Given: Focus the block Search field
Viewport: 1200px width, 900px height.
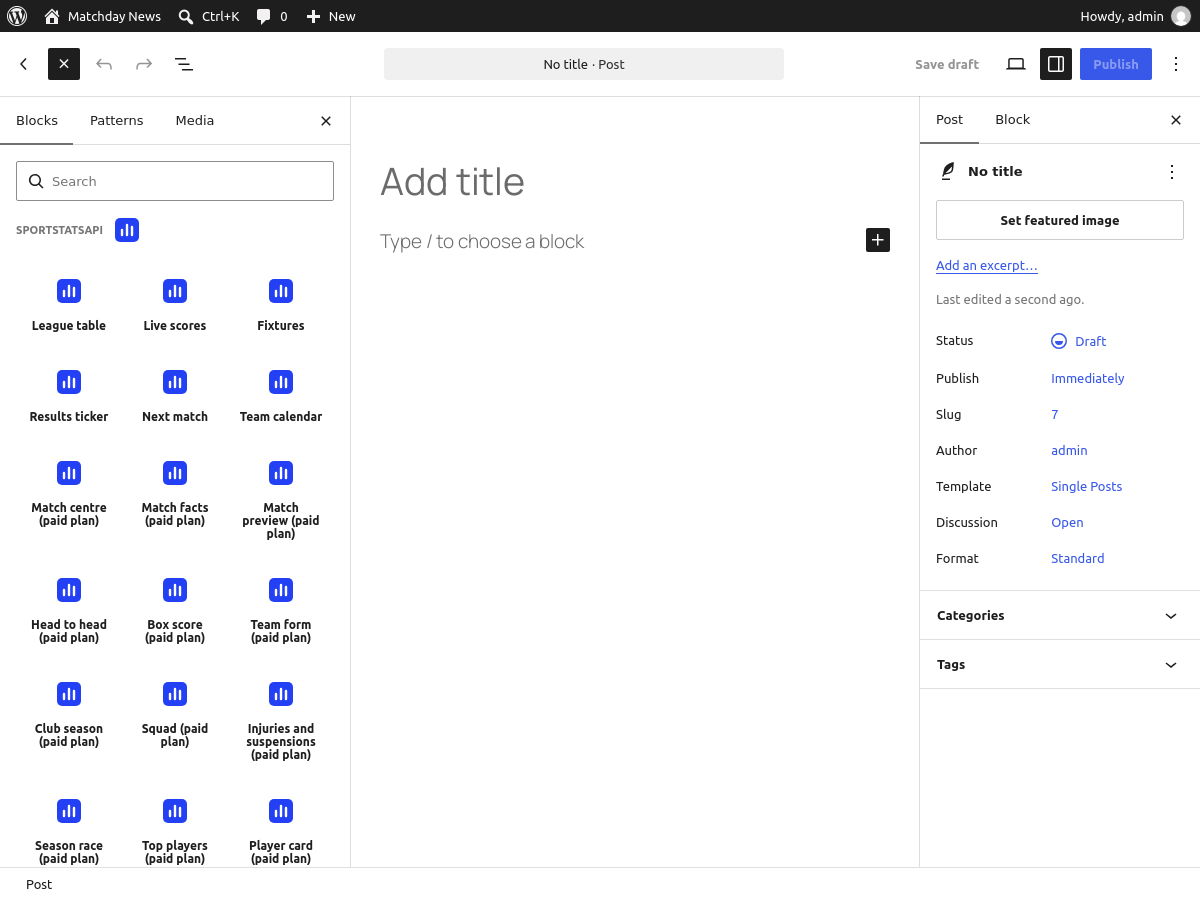Looking at the screenshot, I should (x=175, y=181).
